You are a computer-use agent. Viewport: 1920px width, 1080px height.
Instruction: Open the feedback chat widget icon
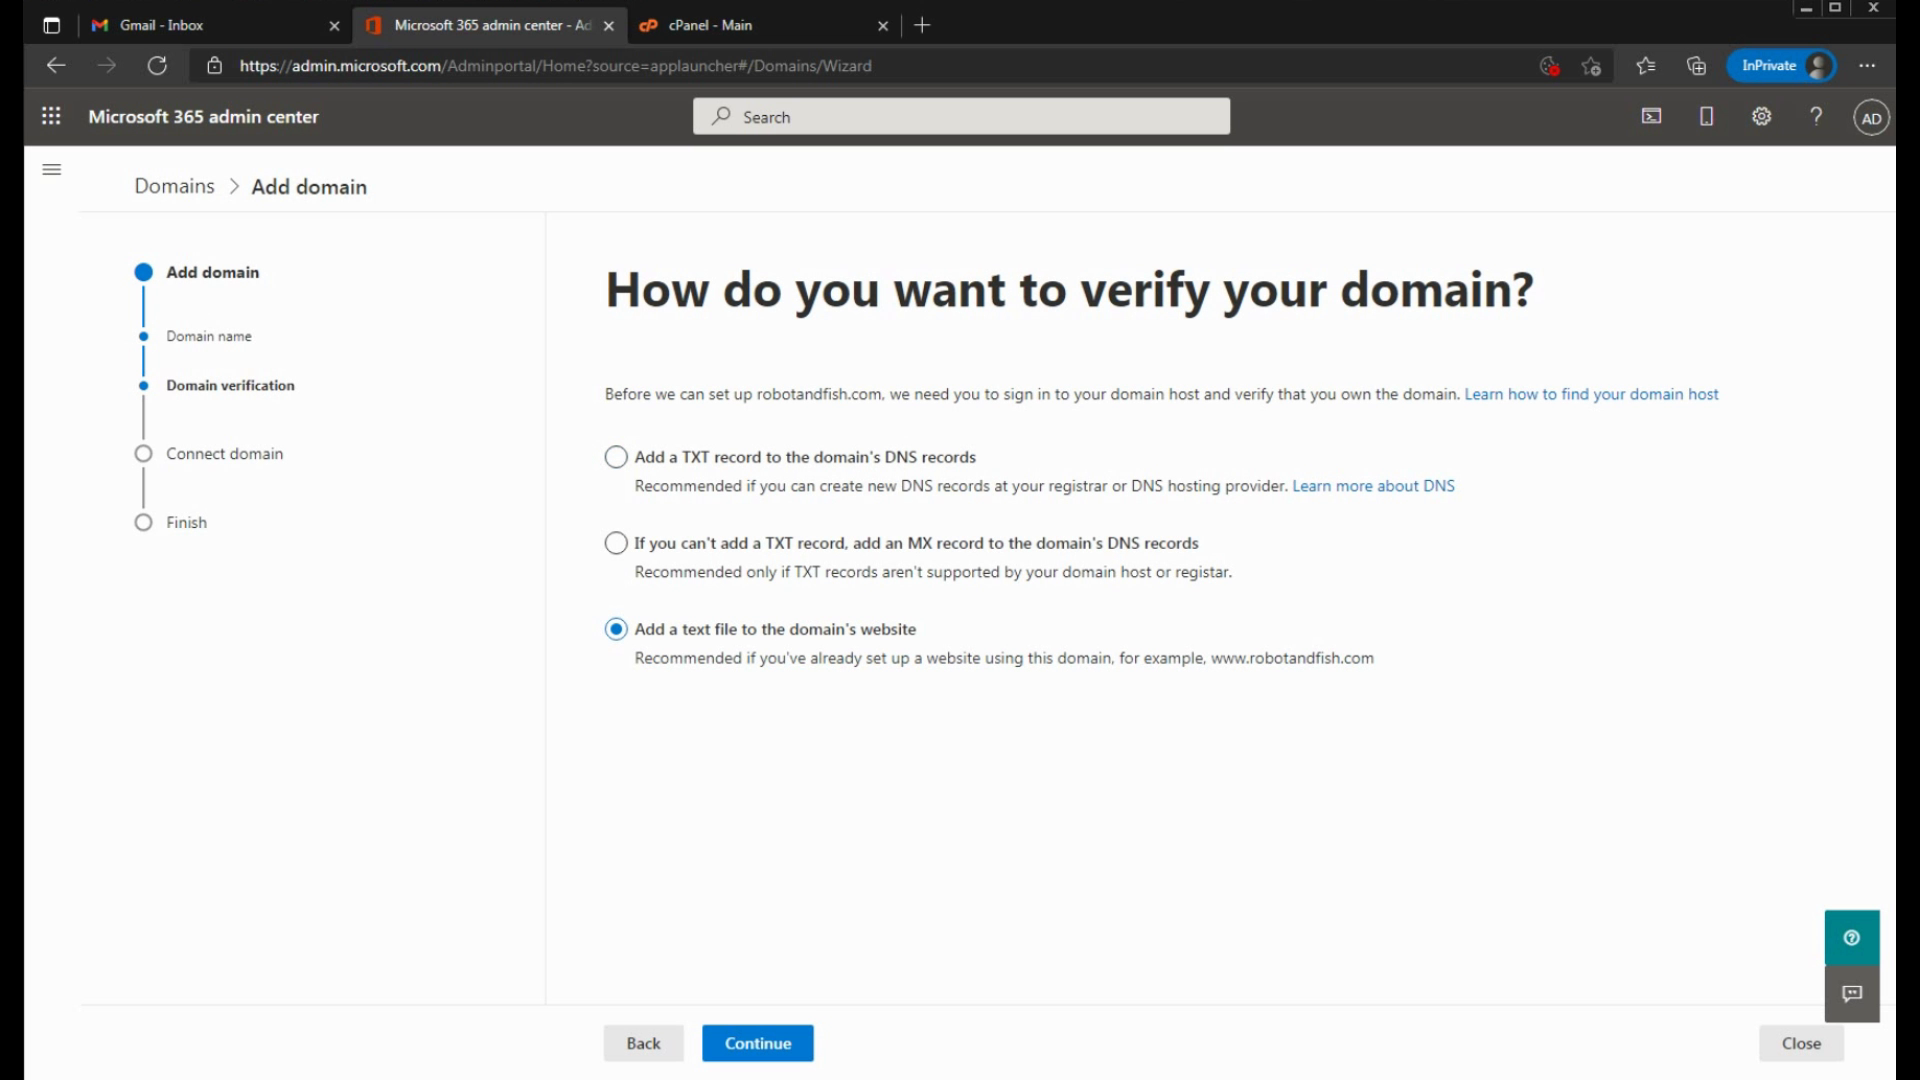[x=1851, y=993]
